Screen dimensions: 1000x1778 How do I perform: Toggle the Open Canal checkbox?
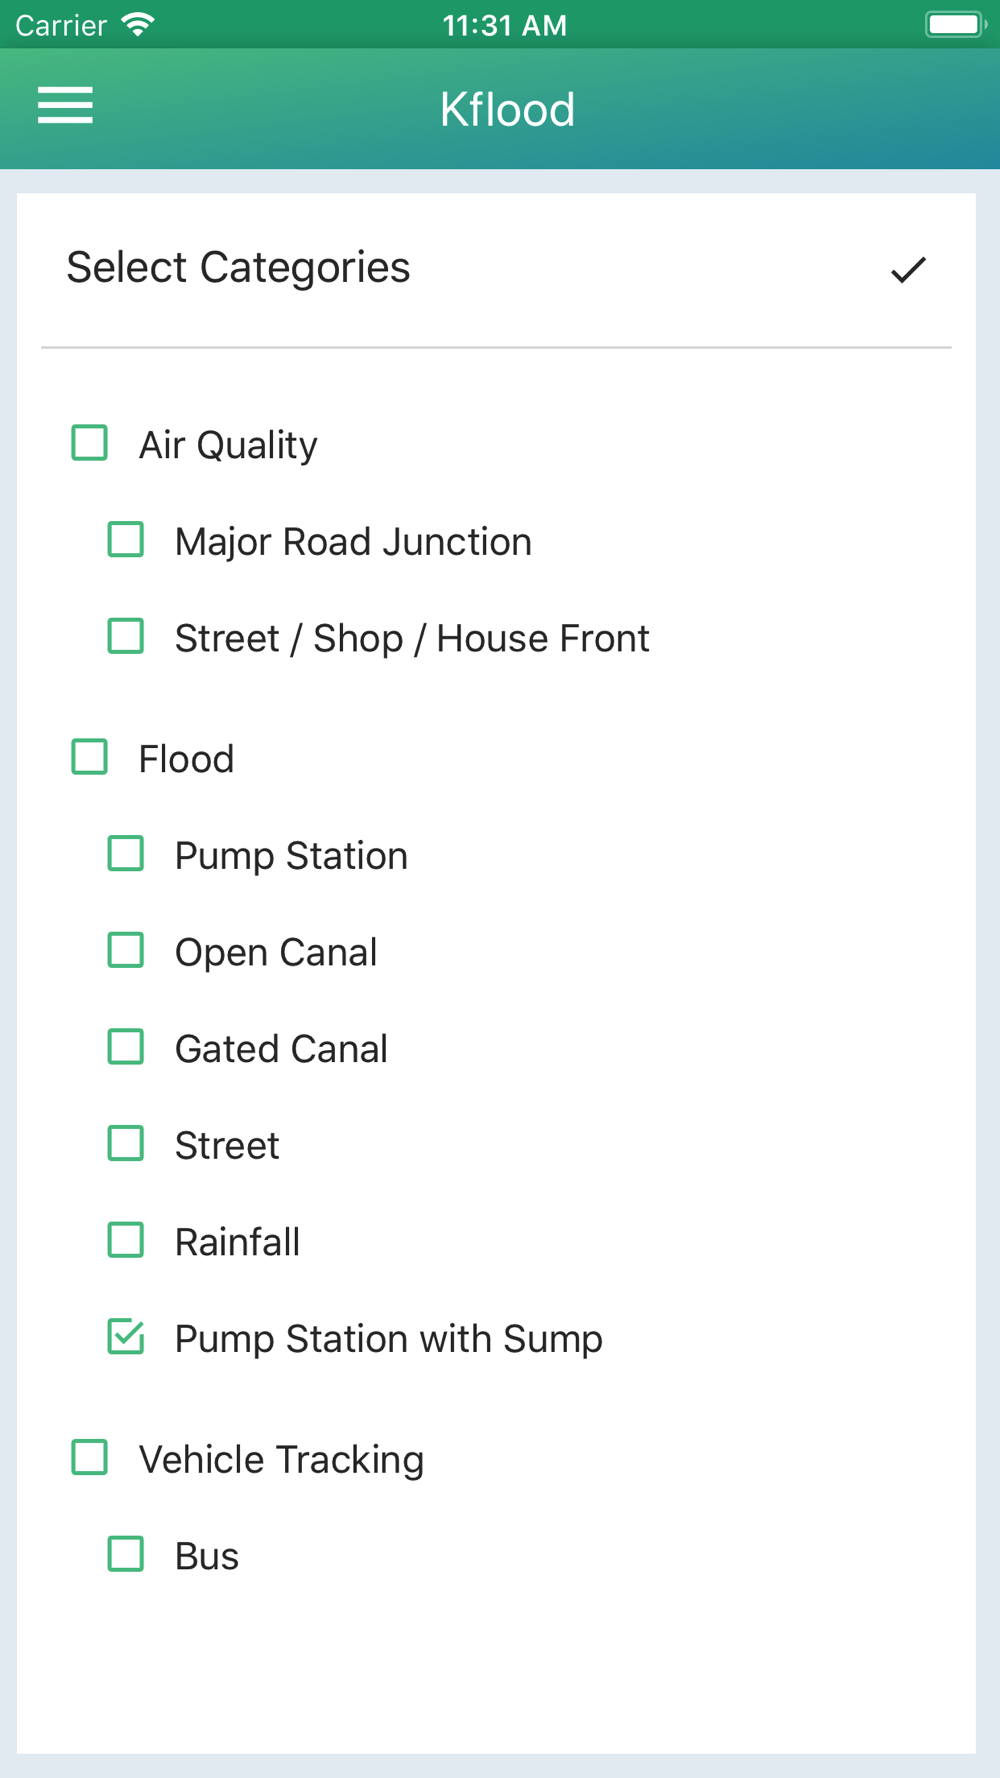click(x=126, y=950)
